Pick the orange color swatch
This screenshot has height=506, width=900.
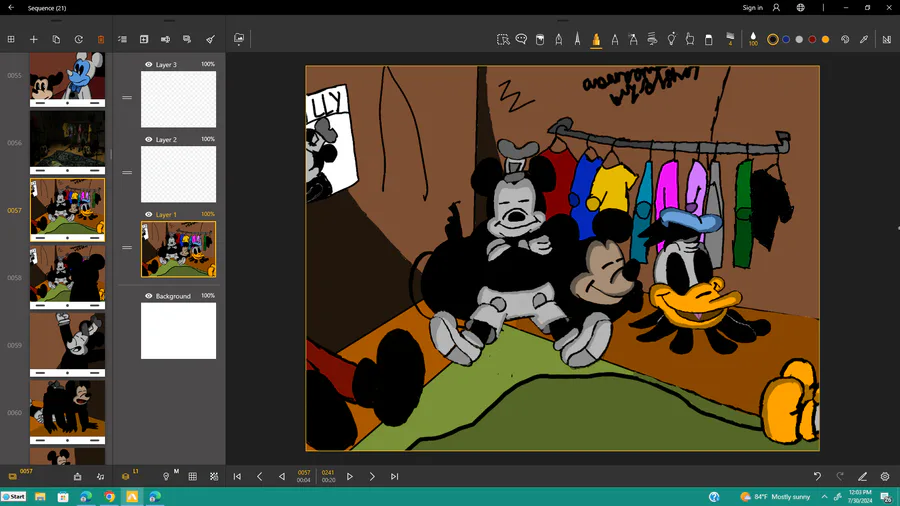tap(825, 40)
